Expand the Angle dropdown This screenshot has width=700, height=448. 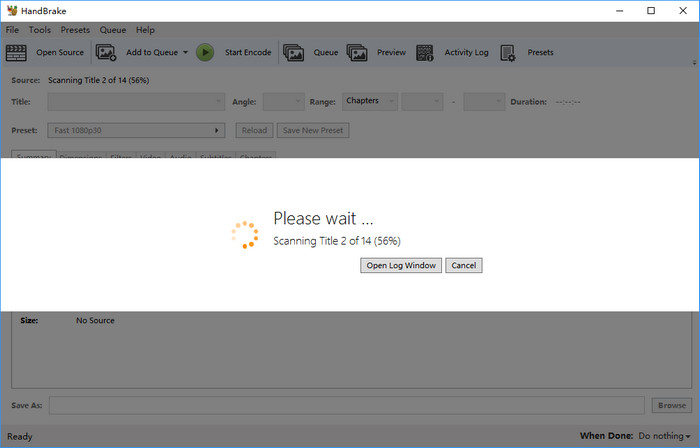coord(283,102)
